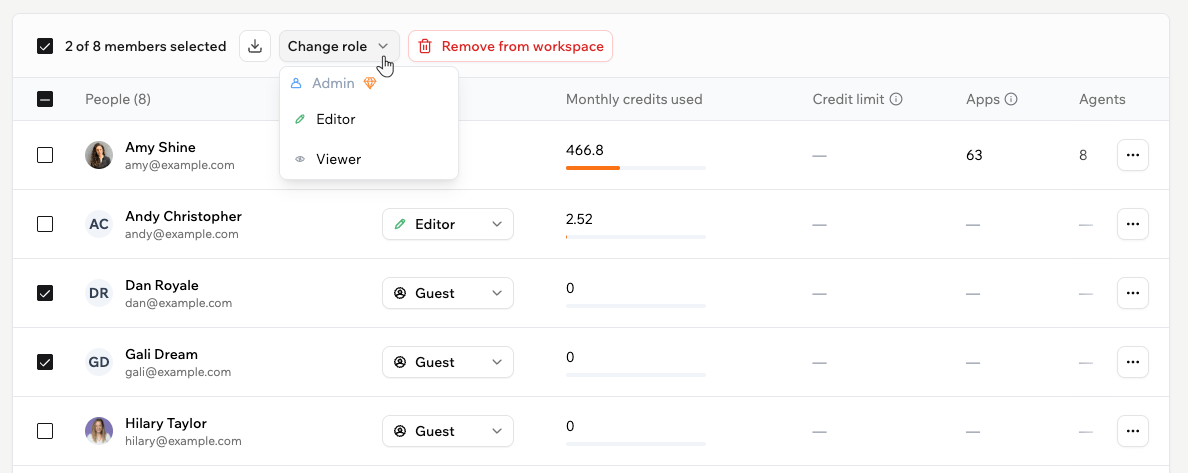The height and width of the screenshot is (473, 1188).
Task: Click Remove from workspace button
Action: [511, 46]
